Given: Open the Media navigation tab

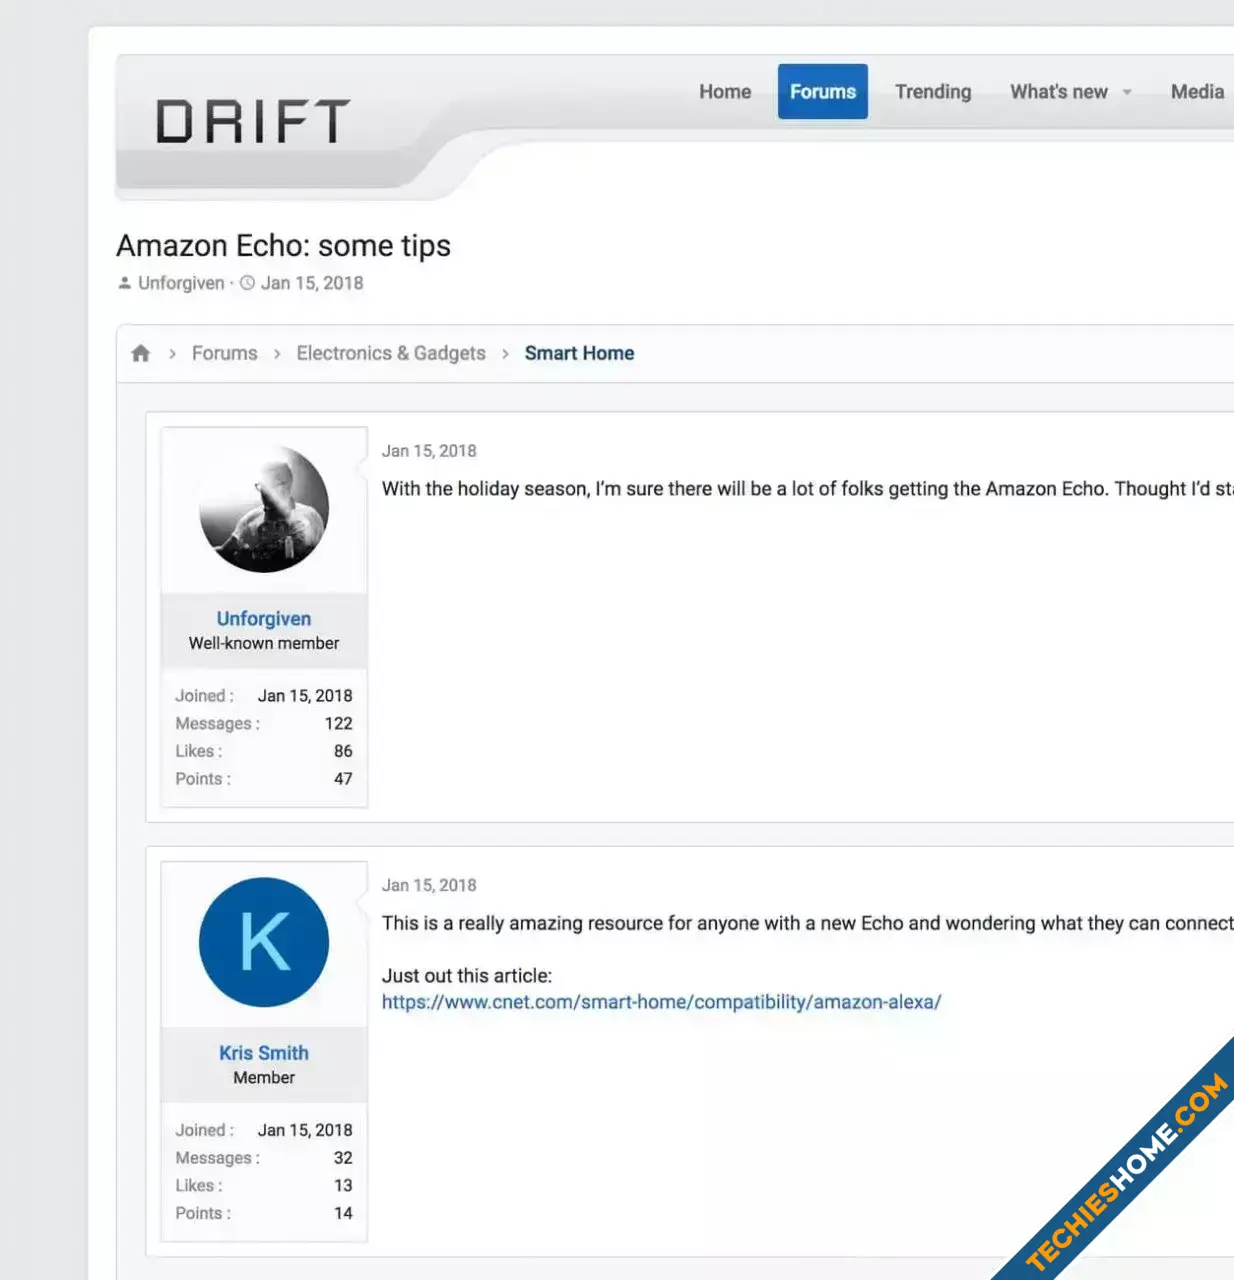Looking at the screenshot, I should 1197,92.
